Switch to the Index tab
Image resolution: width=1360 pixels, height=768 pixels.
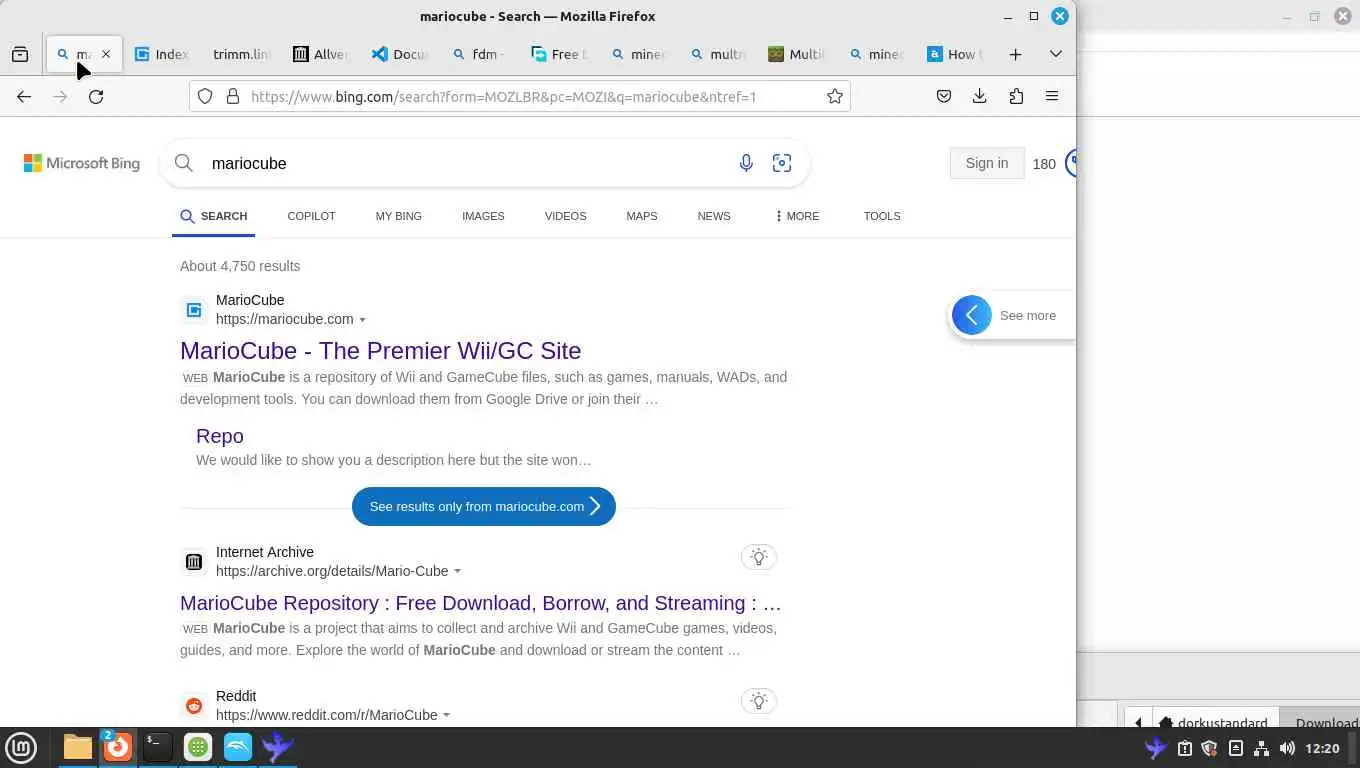pos(162,54)
